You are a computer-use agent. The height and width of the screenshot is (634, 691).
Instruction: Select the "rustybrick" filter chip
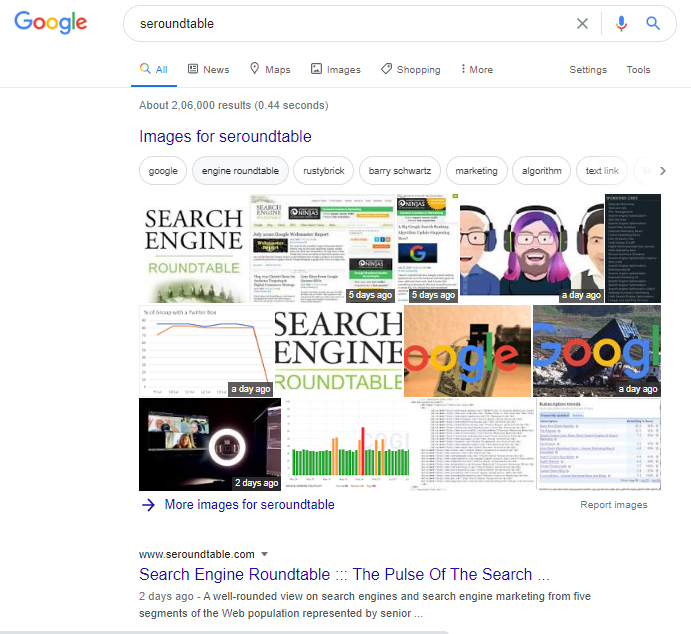323,171
